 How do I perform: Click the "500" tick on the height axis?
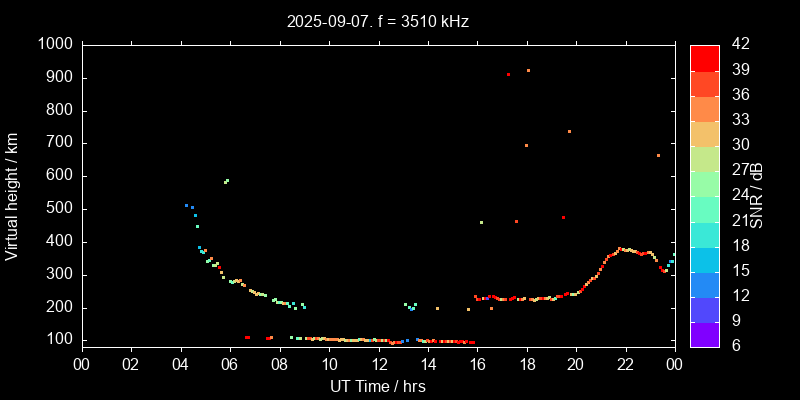click(59, 209)
